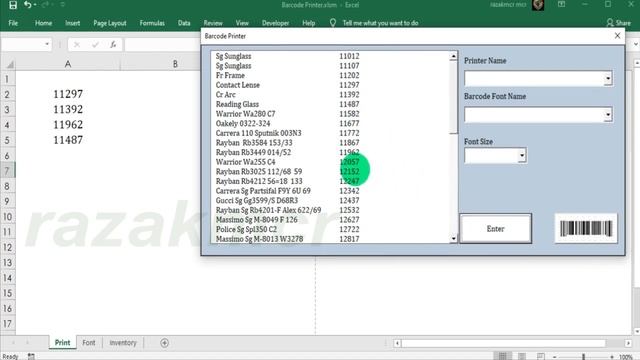
Task: Click cell containing 11392
Action: coord(68,109)
